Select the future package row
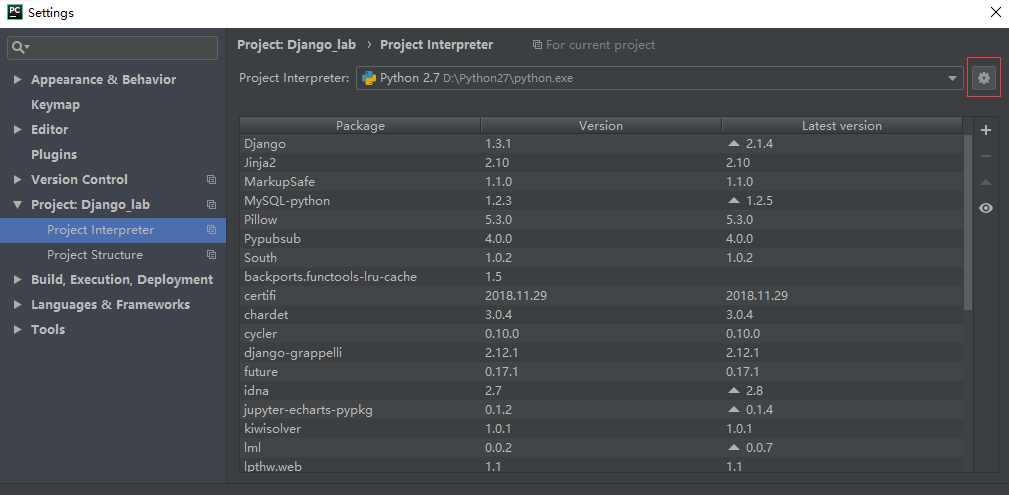The height and width of the screenshot is (495, 1009). pyautogui.click(x=601, y=371)
